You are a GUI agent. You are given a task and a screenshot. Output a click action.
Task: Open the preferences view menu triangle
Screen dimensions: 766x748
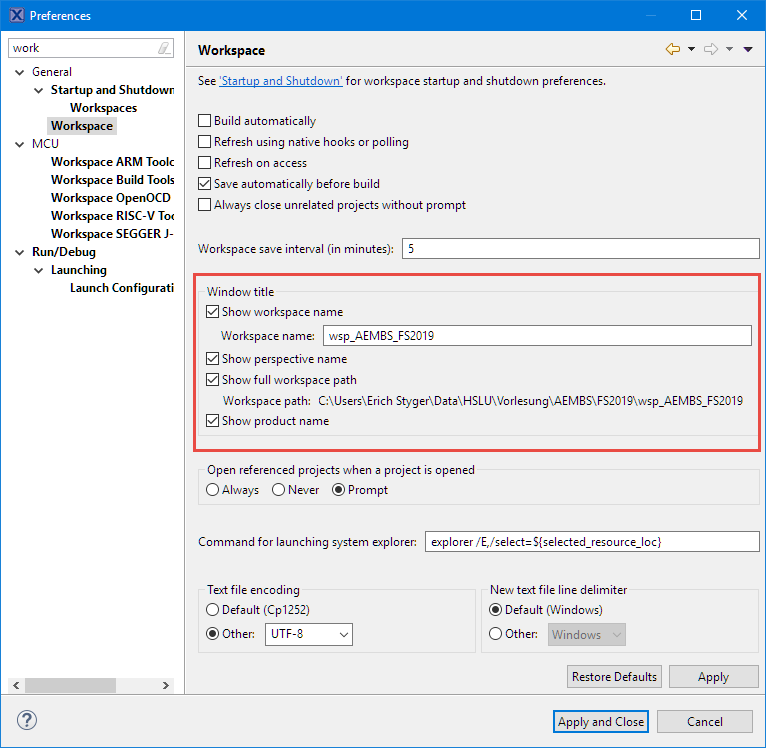tap(748, 49)
